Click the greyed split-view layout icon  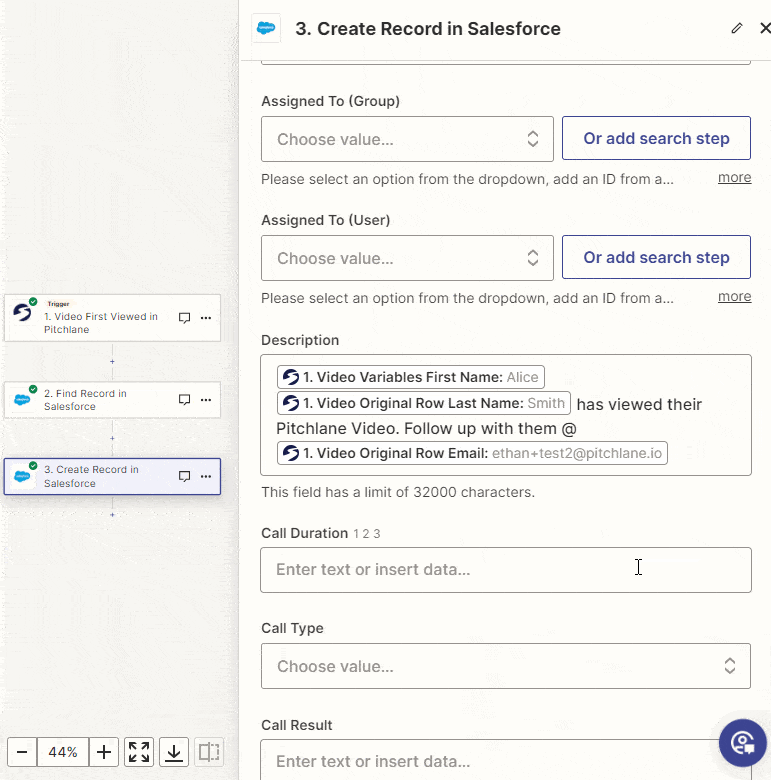click(x=209, y=752)
